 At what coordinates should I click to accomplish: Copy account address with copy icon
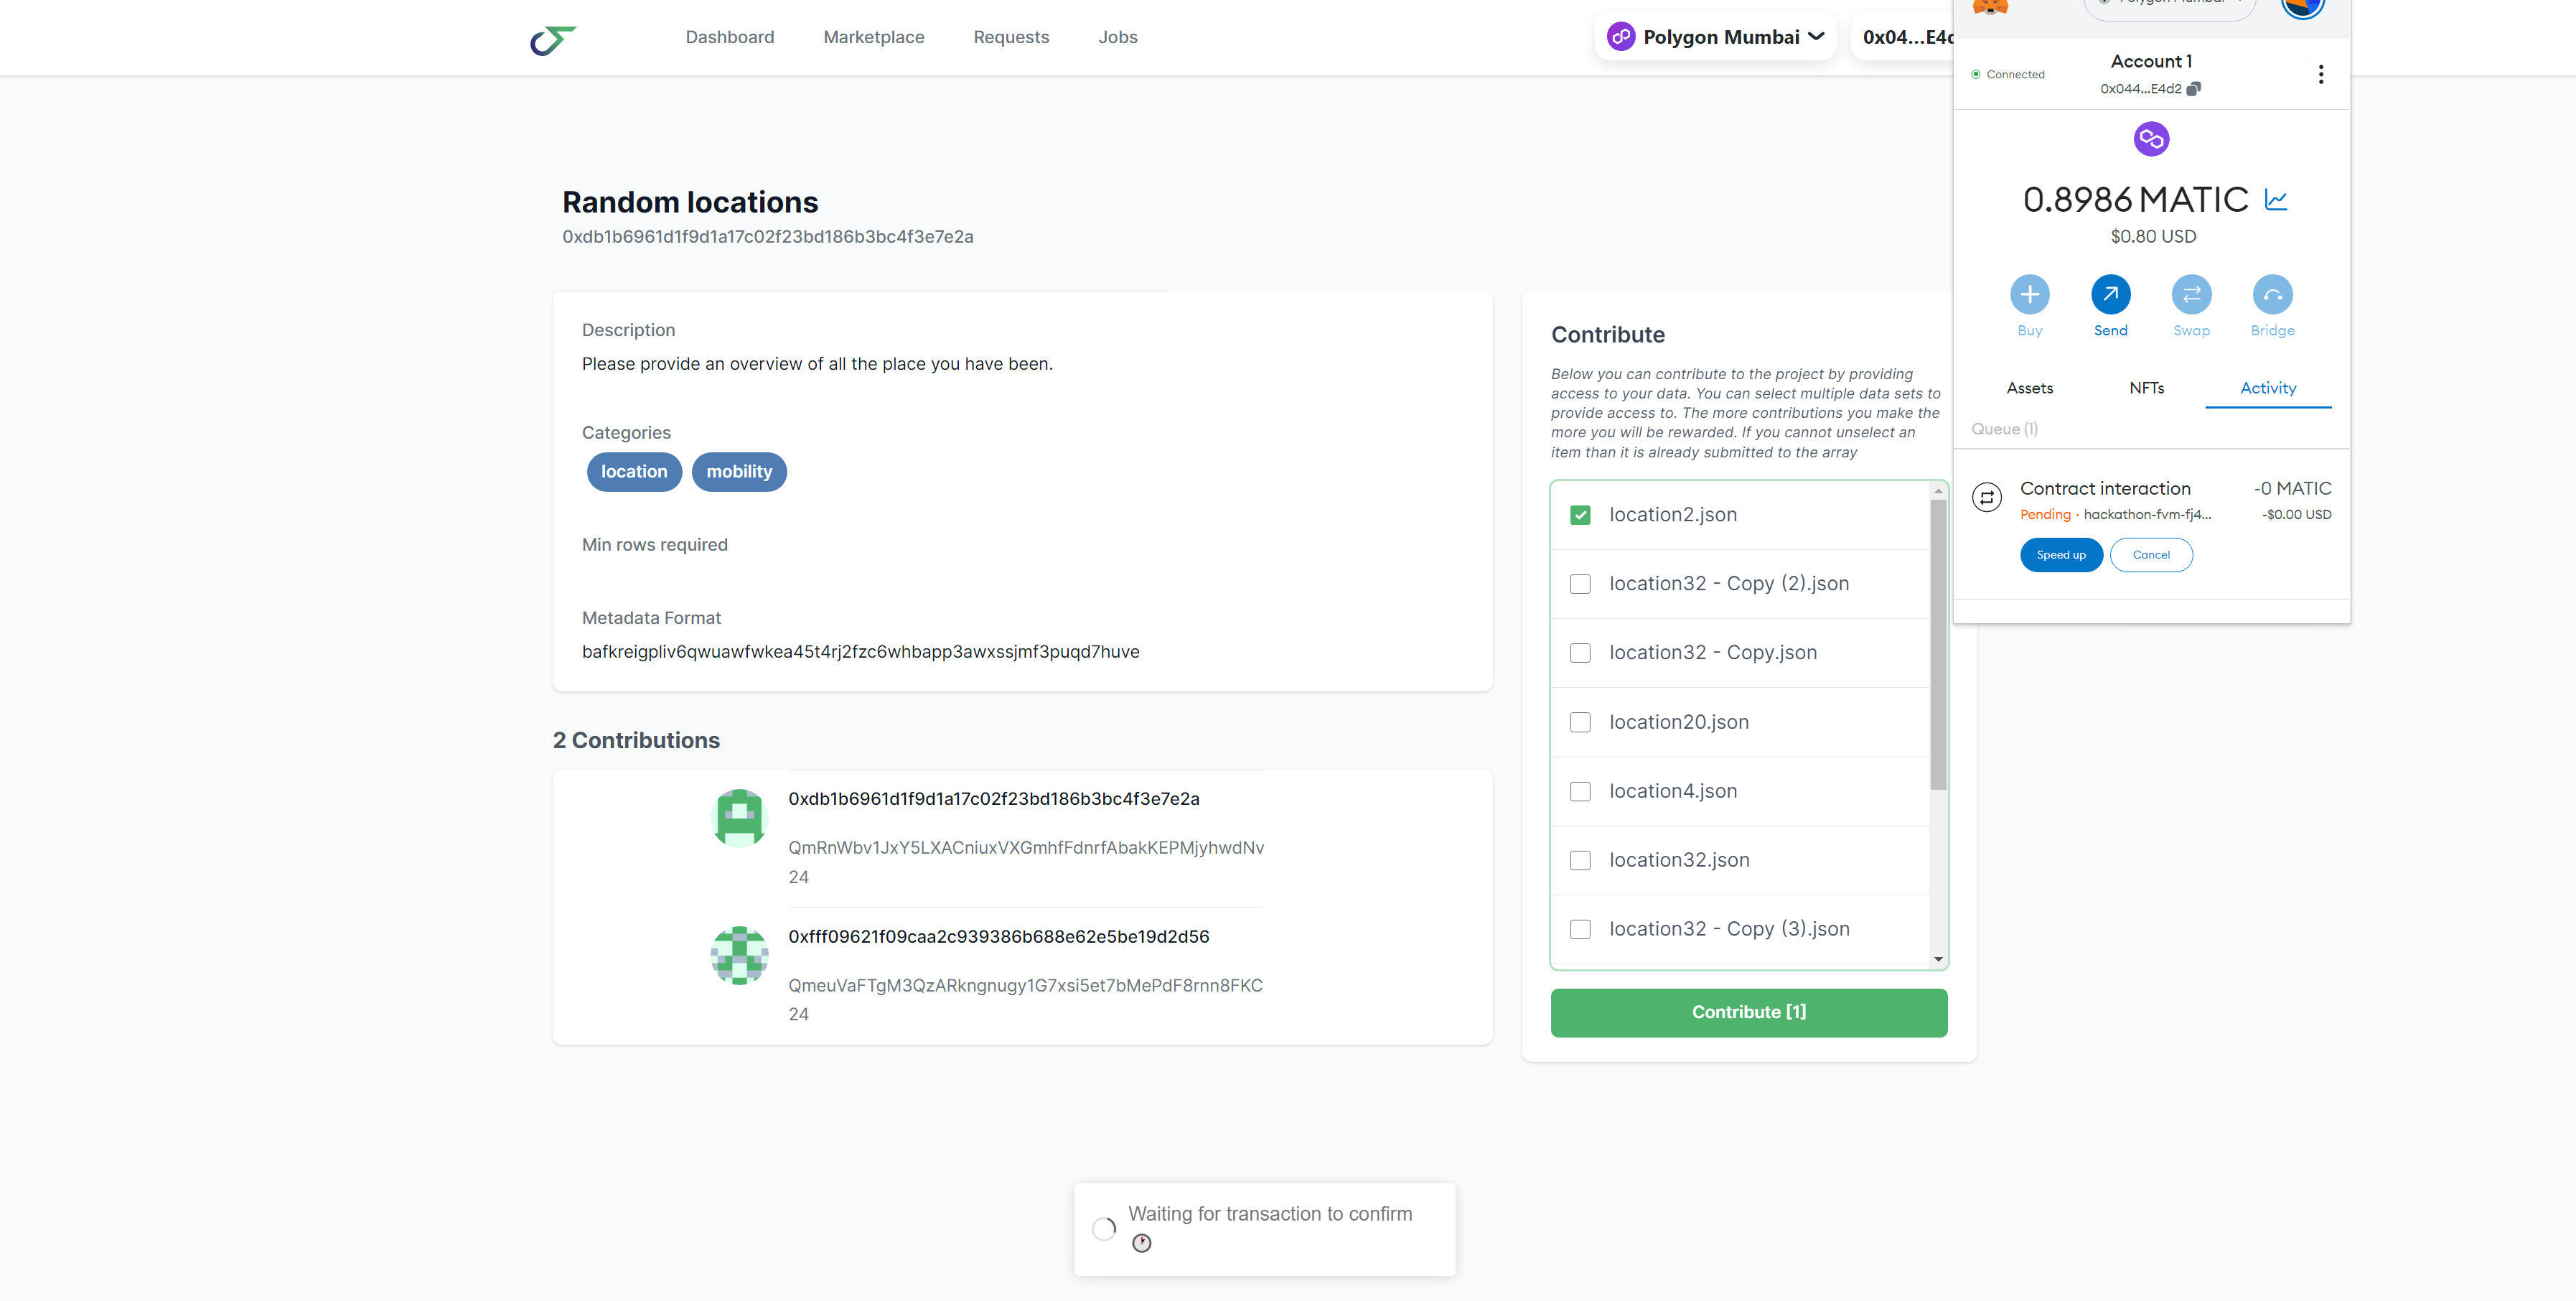click(x=2193, y=89)
